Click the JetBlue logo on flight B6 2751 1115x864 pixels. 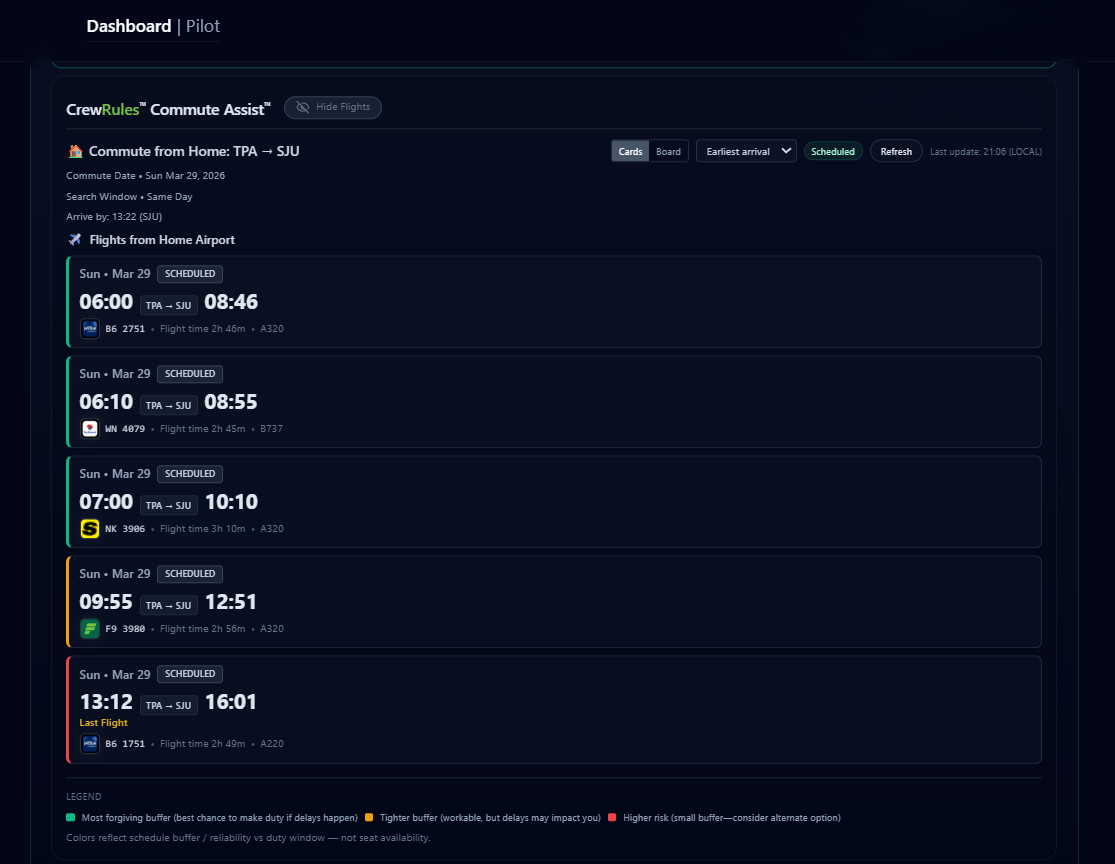(90, 328)
